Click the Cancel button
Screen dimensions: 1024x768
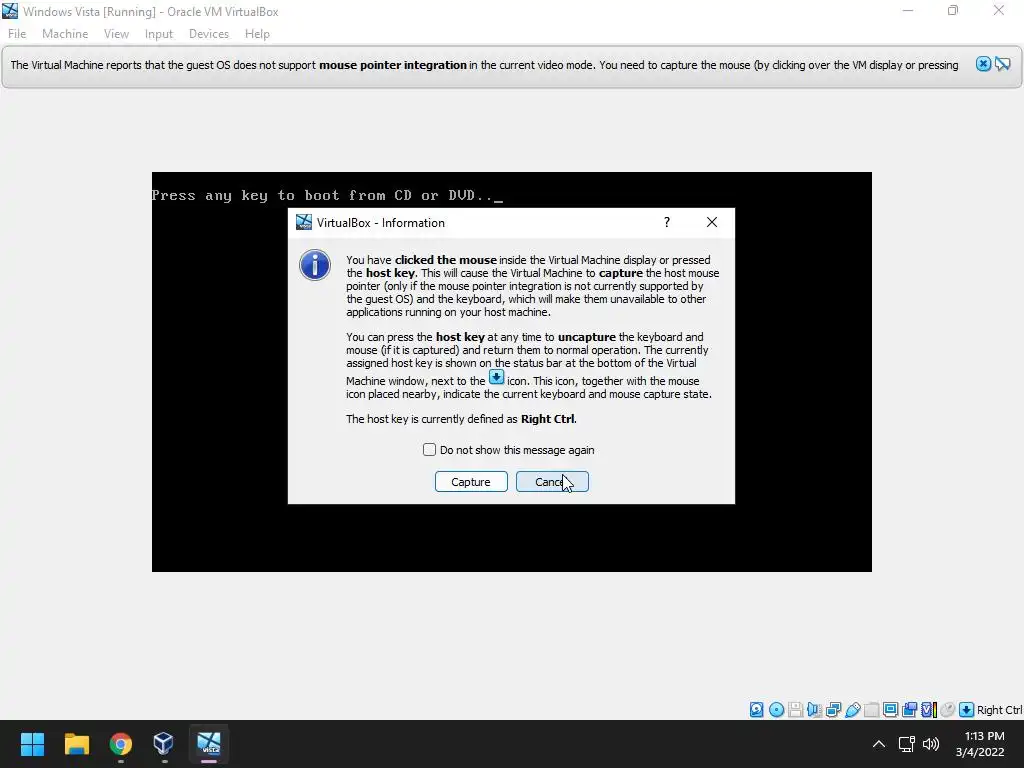coord(552,481)
